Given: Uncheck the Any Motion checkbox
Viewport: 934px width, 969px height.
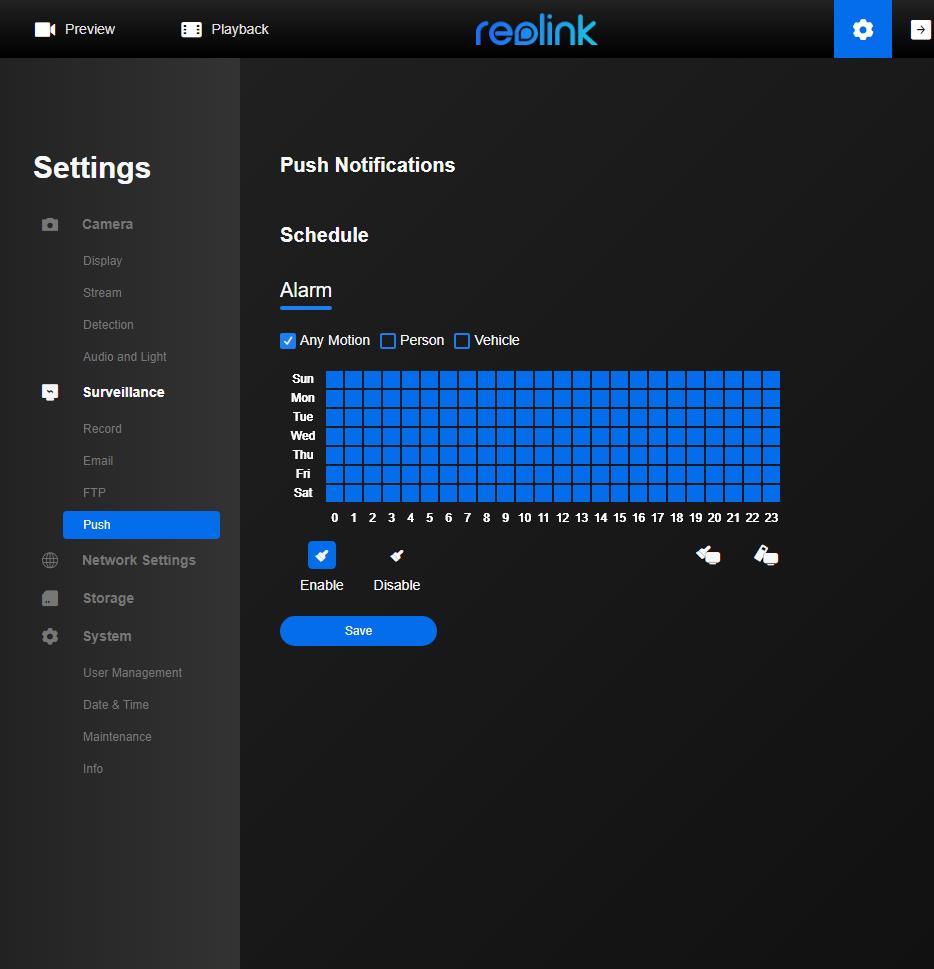Looking at the screenshot, I should click(x=288, y=341).
